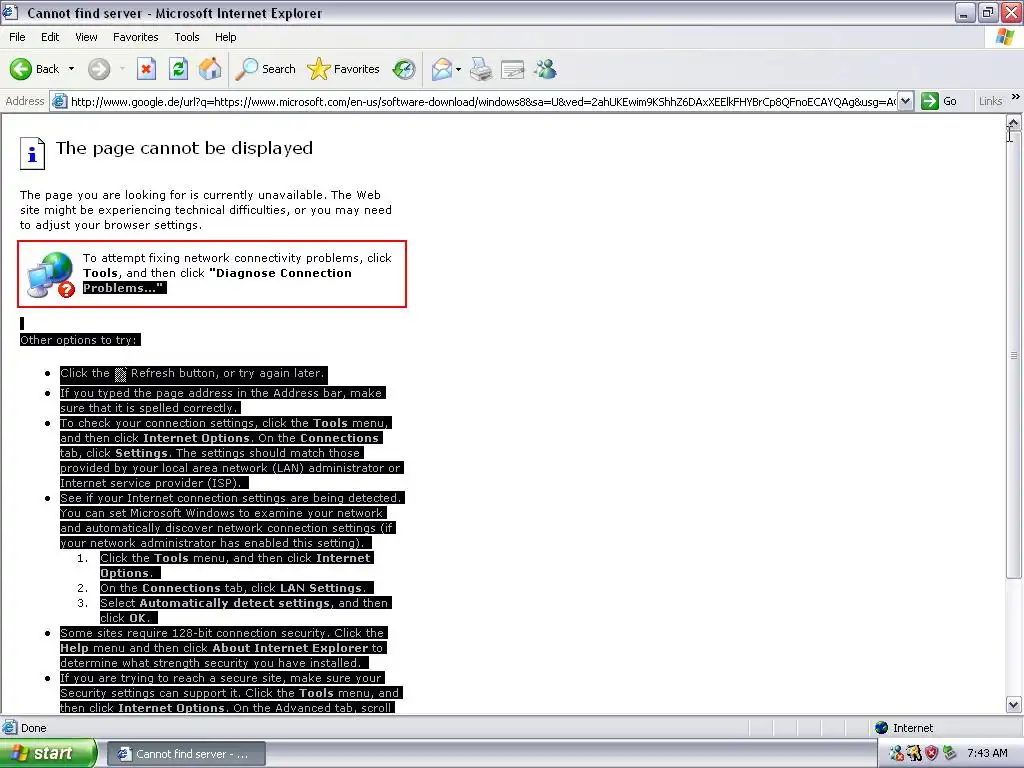Go to the Home page icon

[210, 69]
